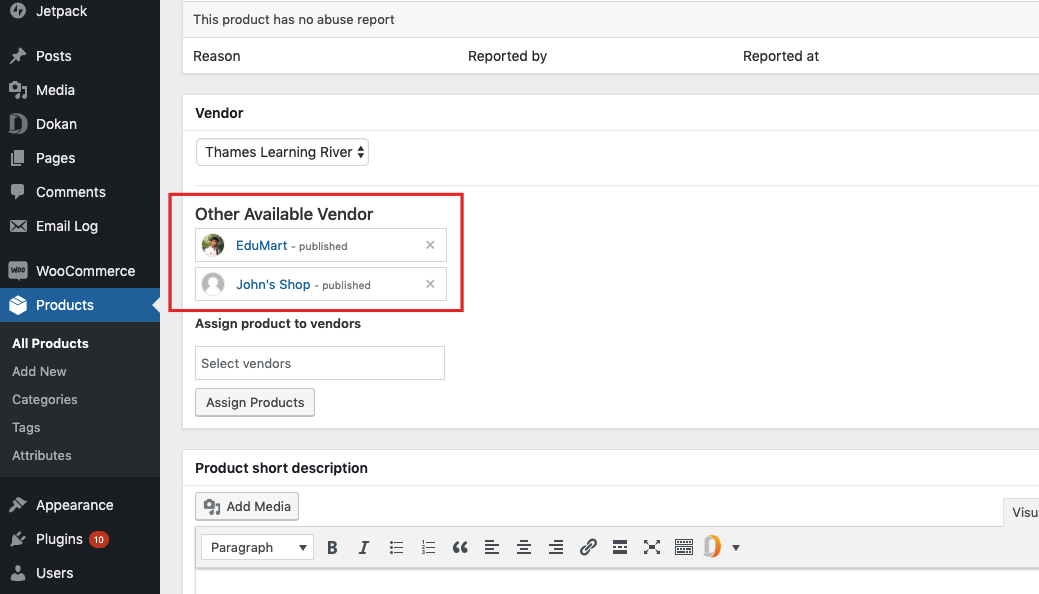
Task: Click the Dokan logo icon
Action: coord(18,123)
